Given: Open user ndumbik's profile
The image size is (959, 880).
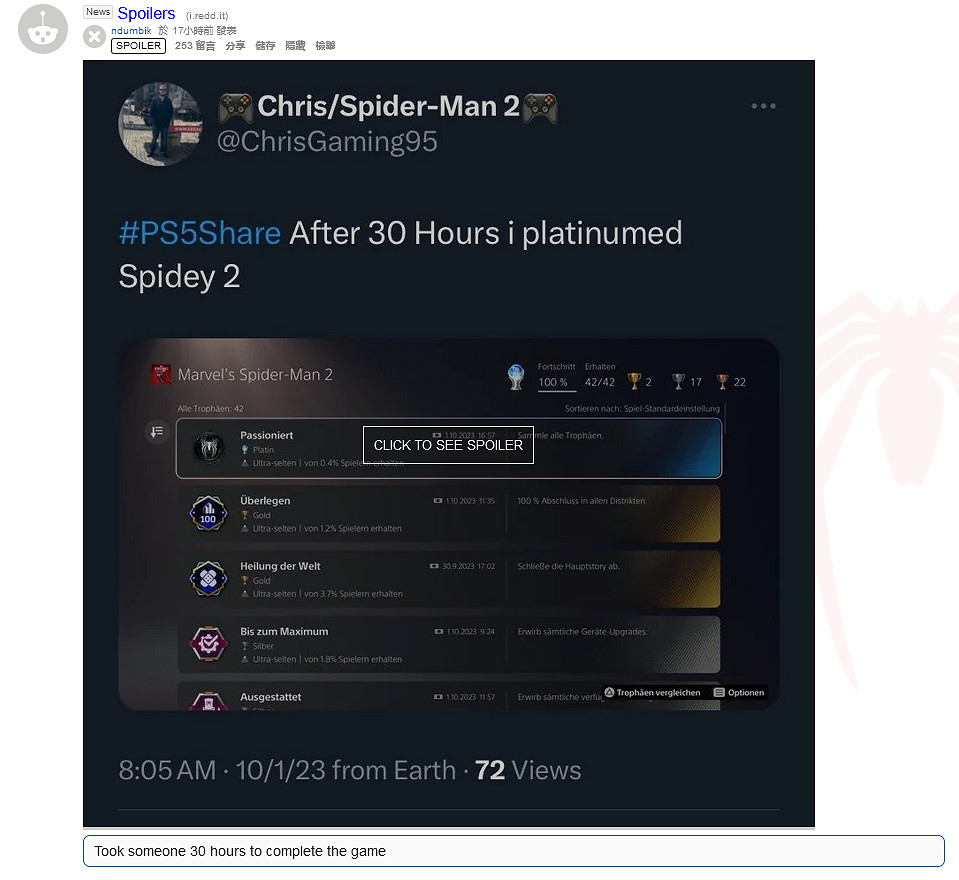Looking at the screenshot, I should [x=131, y=31].
